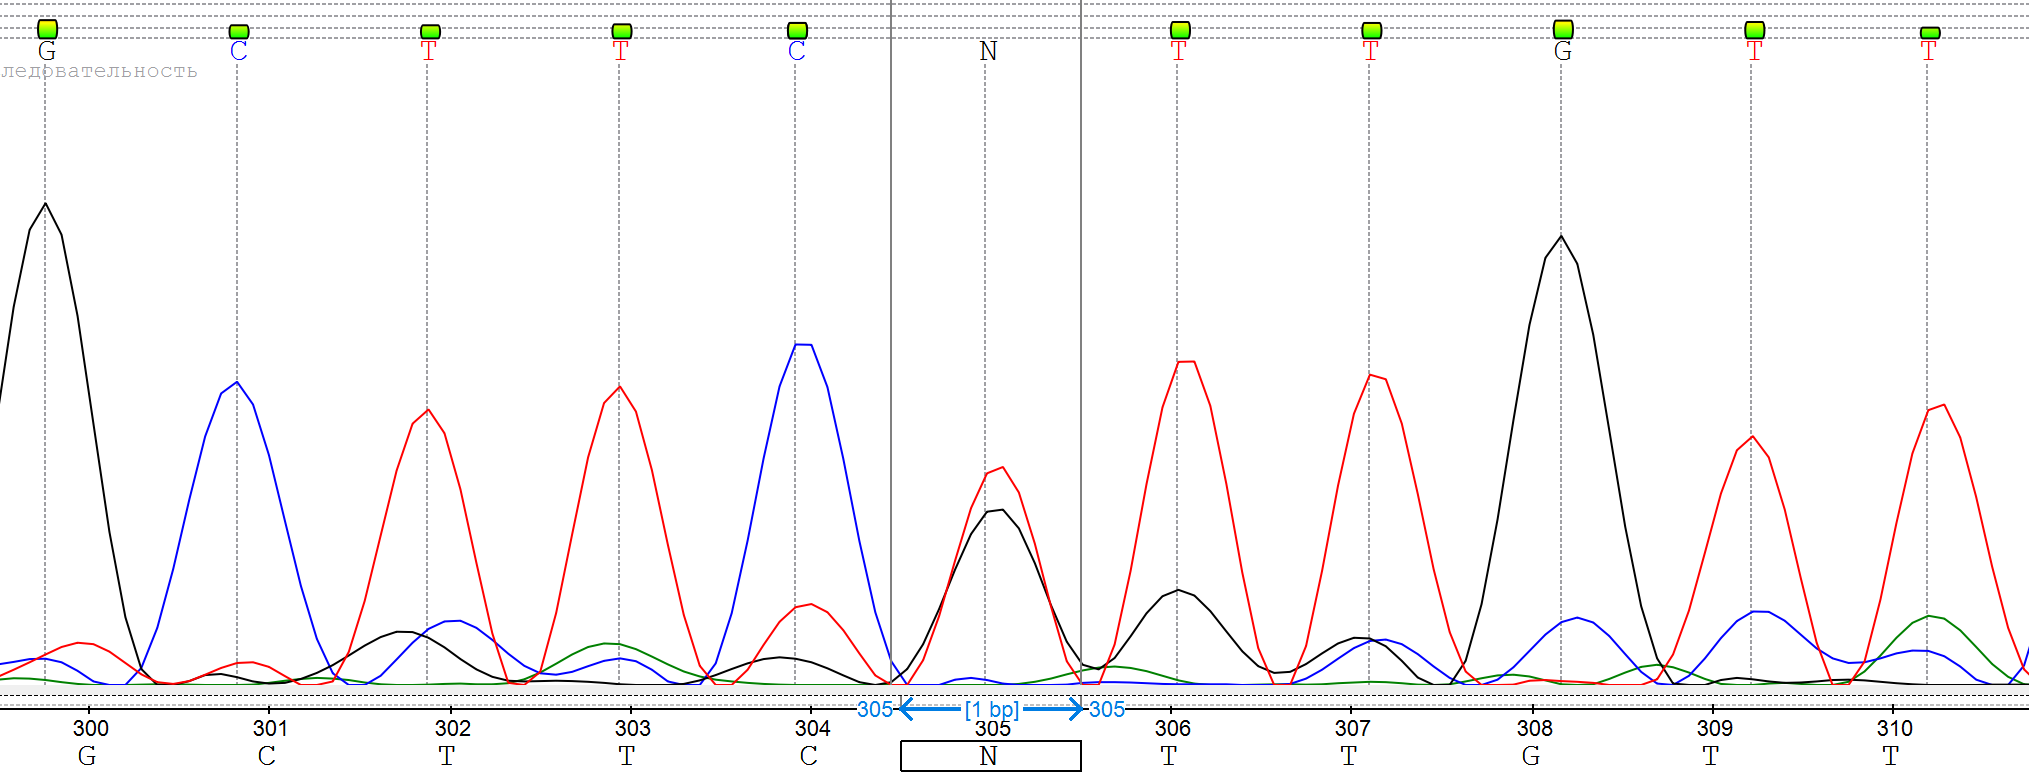Select bottom base C at position 304
Viewport: 2029px width, 774px height.
(809, 756)
